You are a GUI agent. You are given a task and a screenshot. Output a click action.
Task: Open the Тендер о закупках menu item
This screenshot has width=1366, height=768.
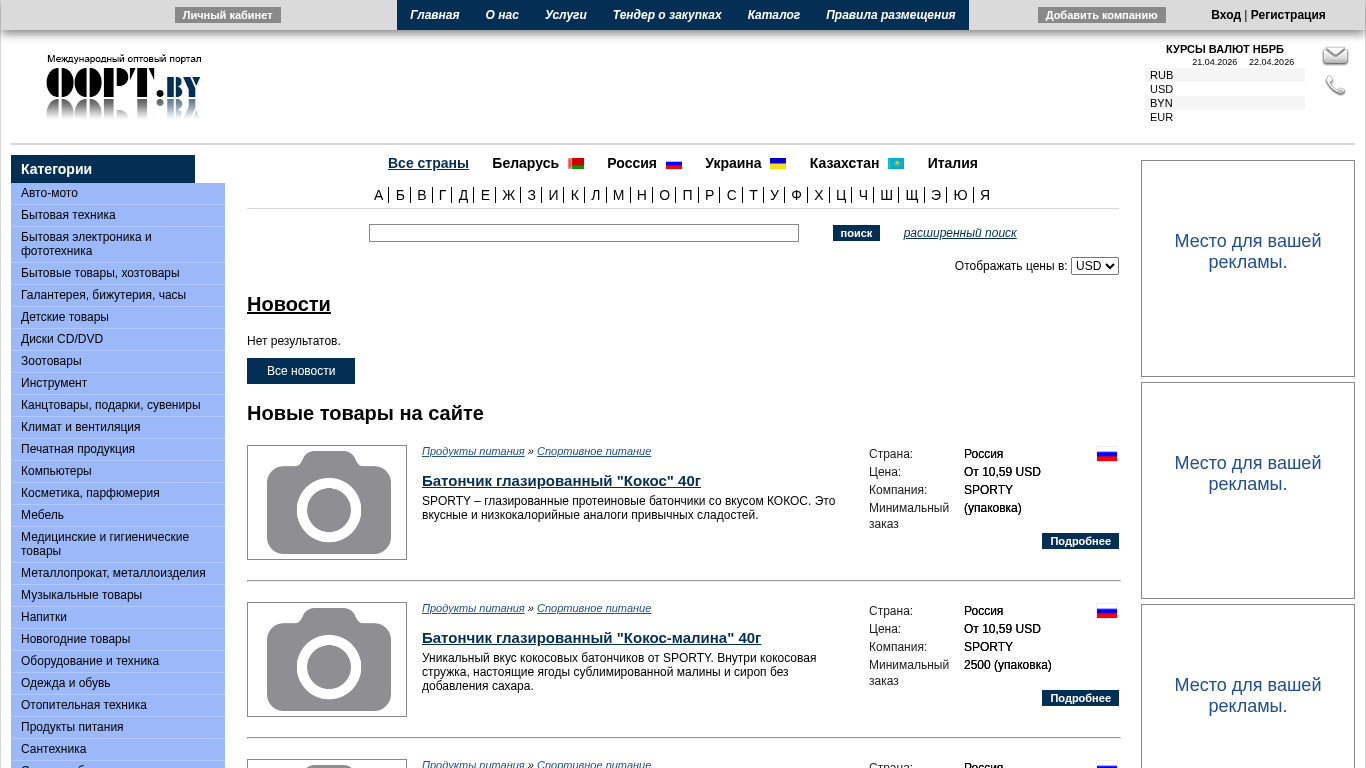[x=667, y=15]
